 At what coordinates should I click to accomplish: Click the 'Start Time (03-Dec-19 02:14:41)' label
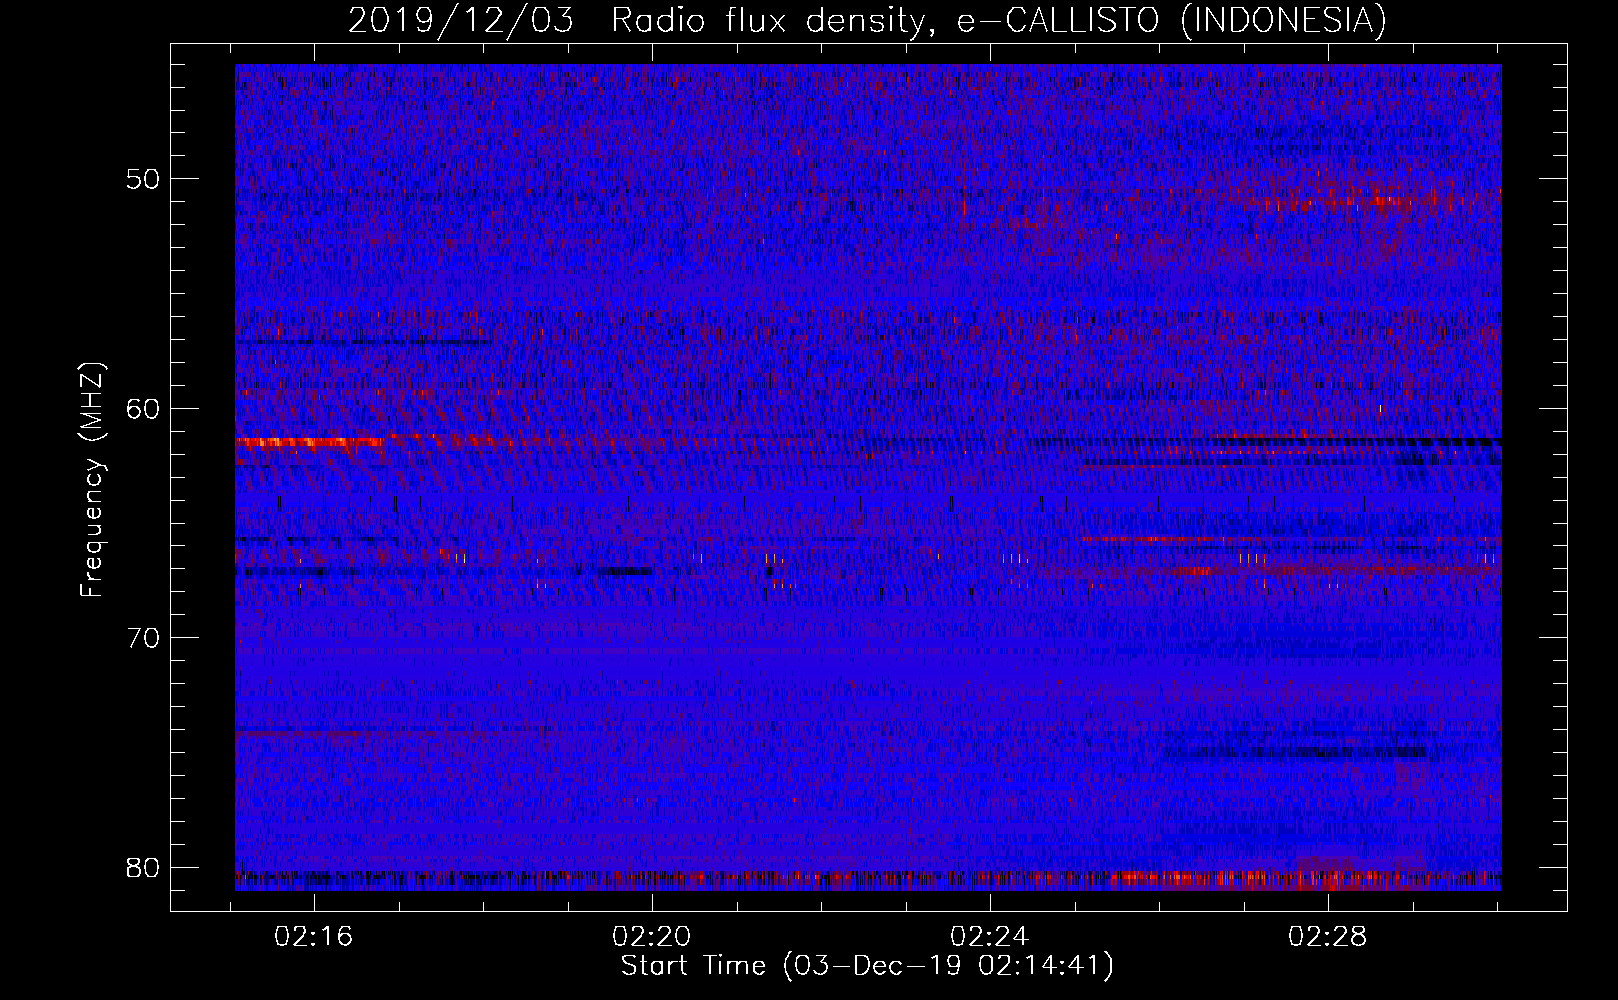coord(867,966)
